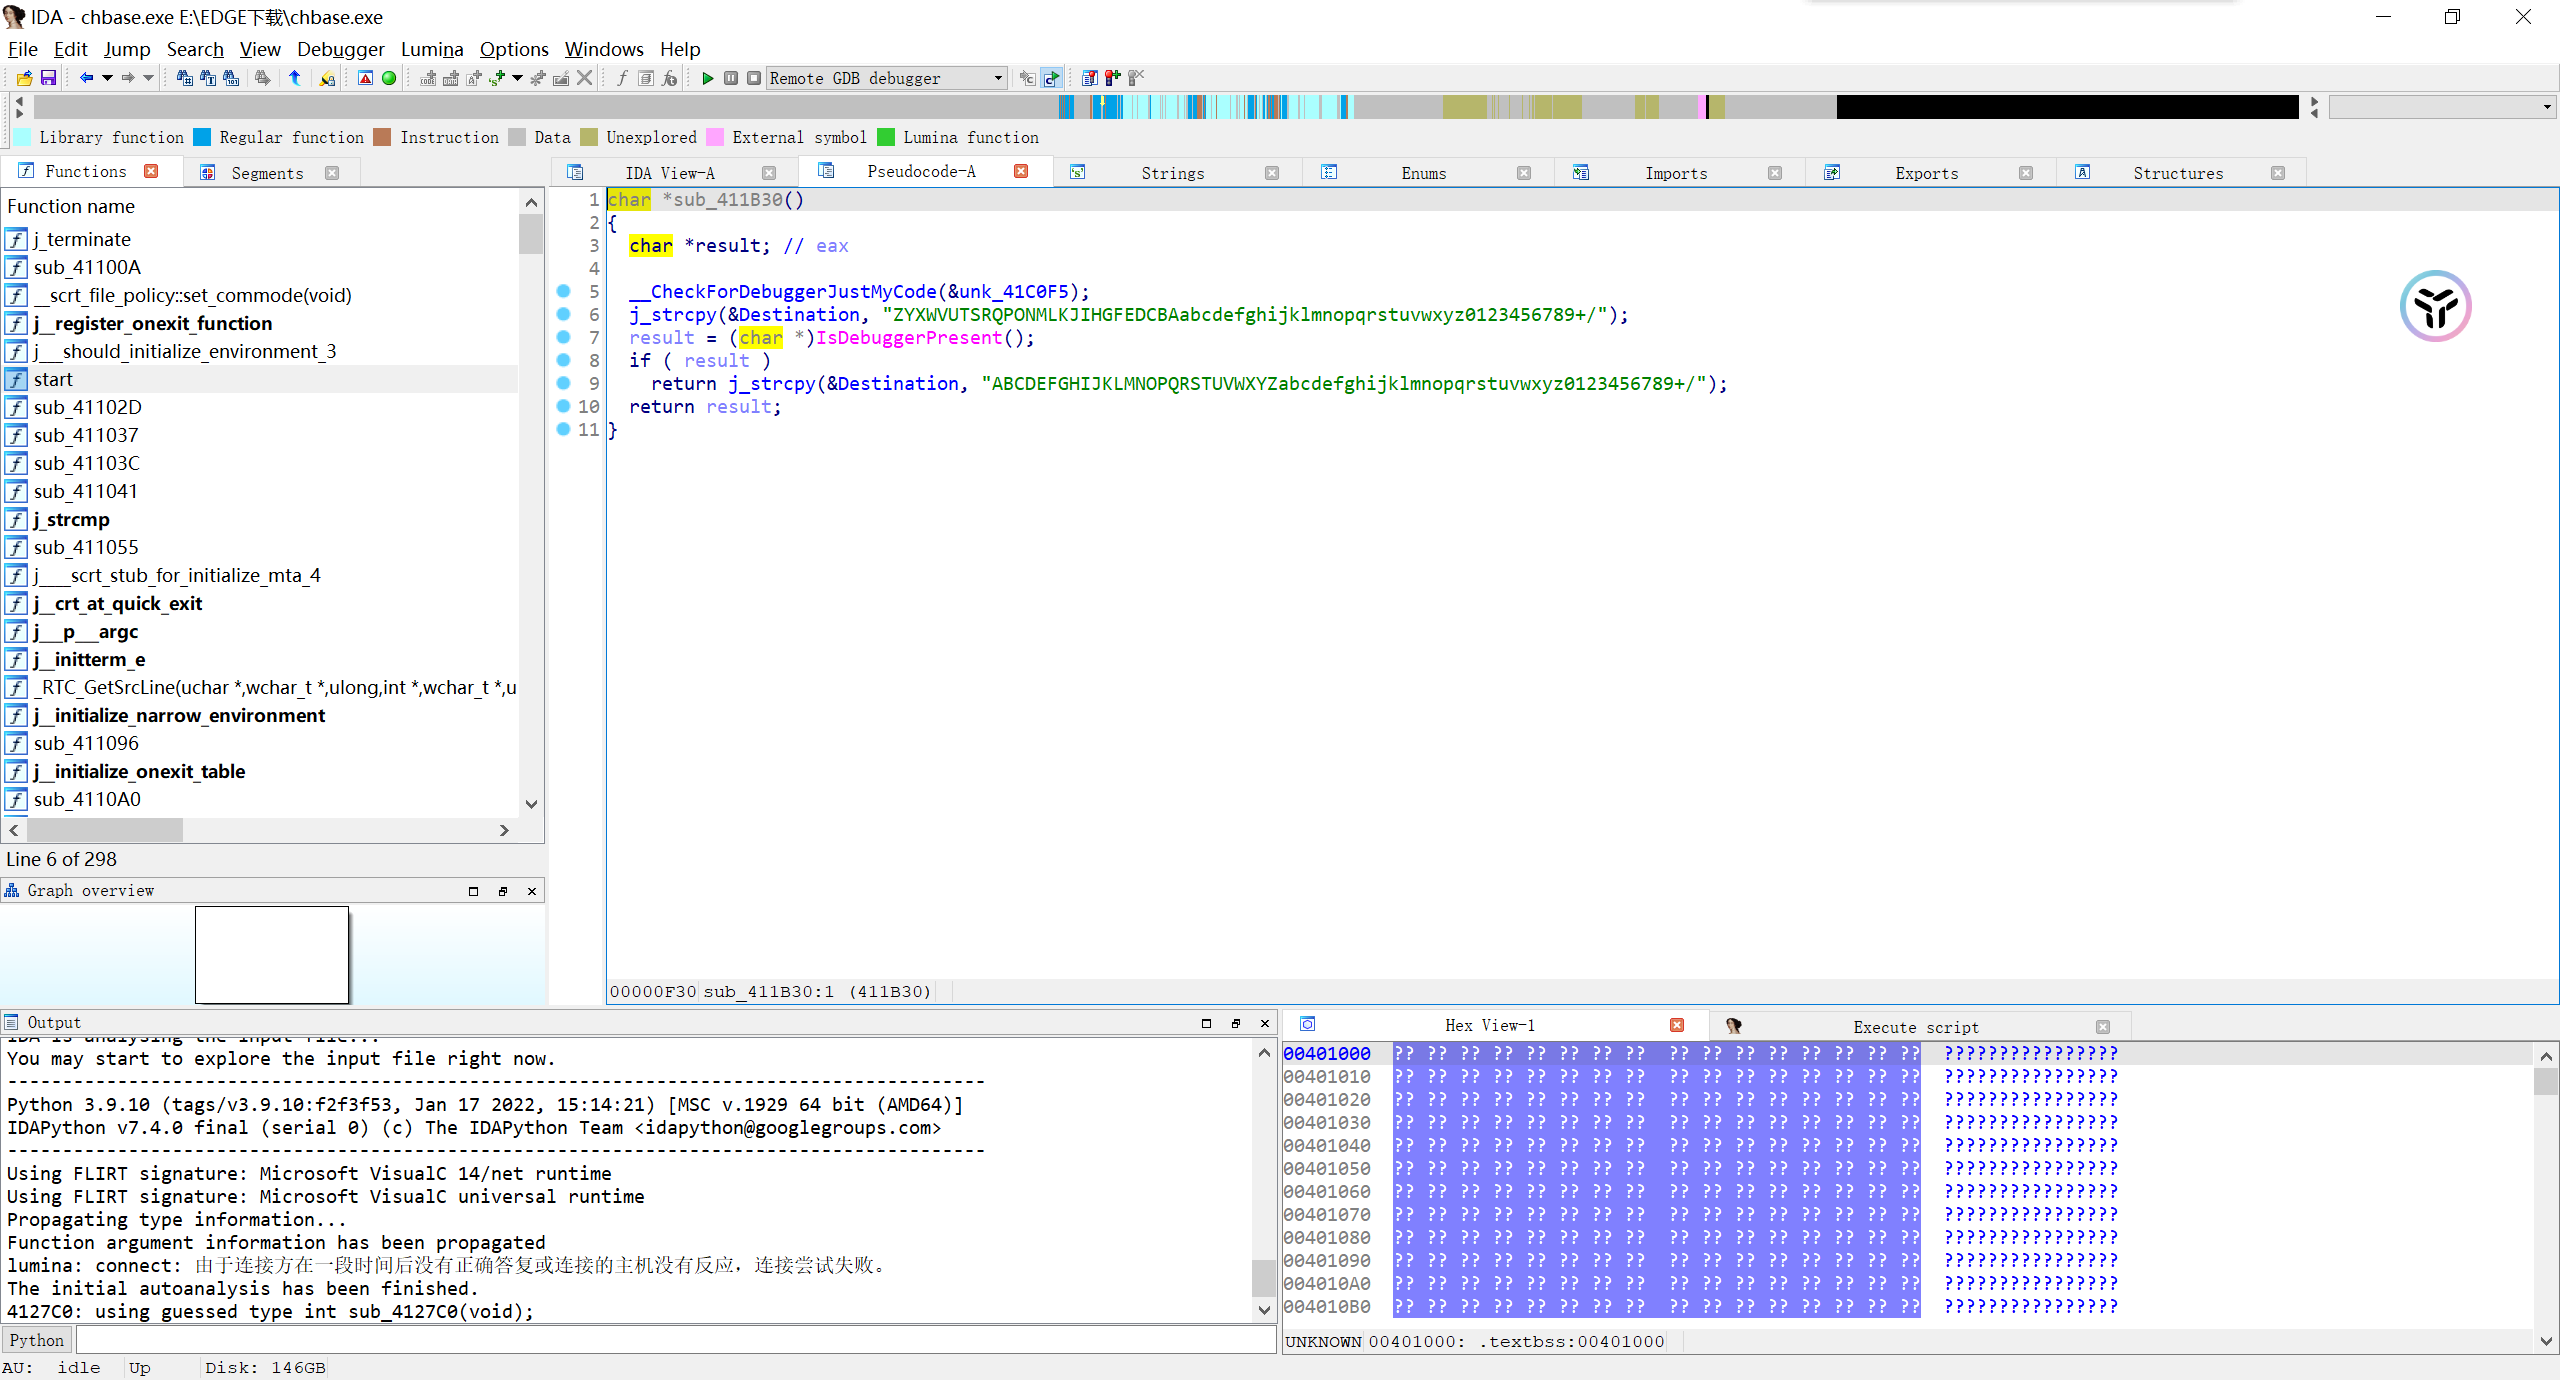Toggle breakpoint dot on line 5
This screenshot has width=2560, height=1380.
[563, 291]
